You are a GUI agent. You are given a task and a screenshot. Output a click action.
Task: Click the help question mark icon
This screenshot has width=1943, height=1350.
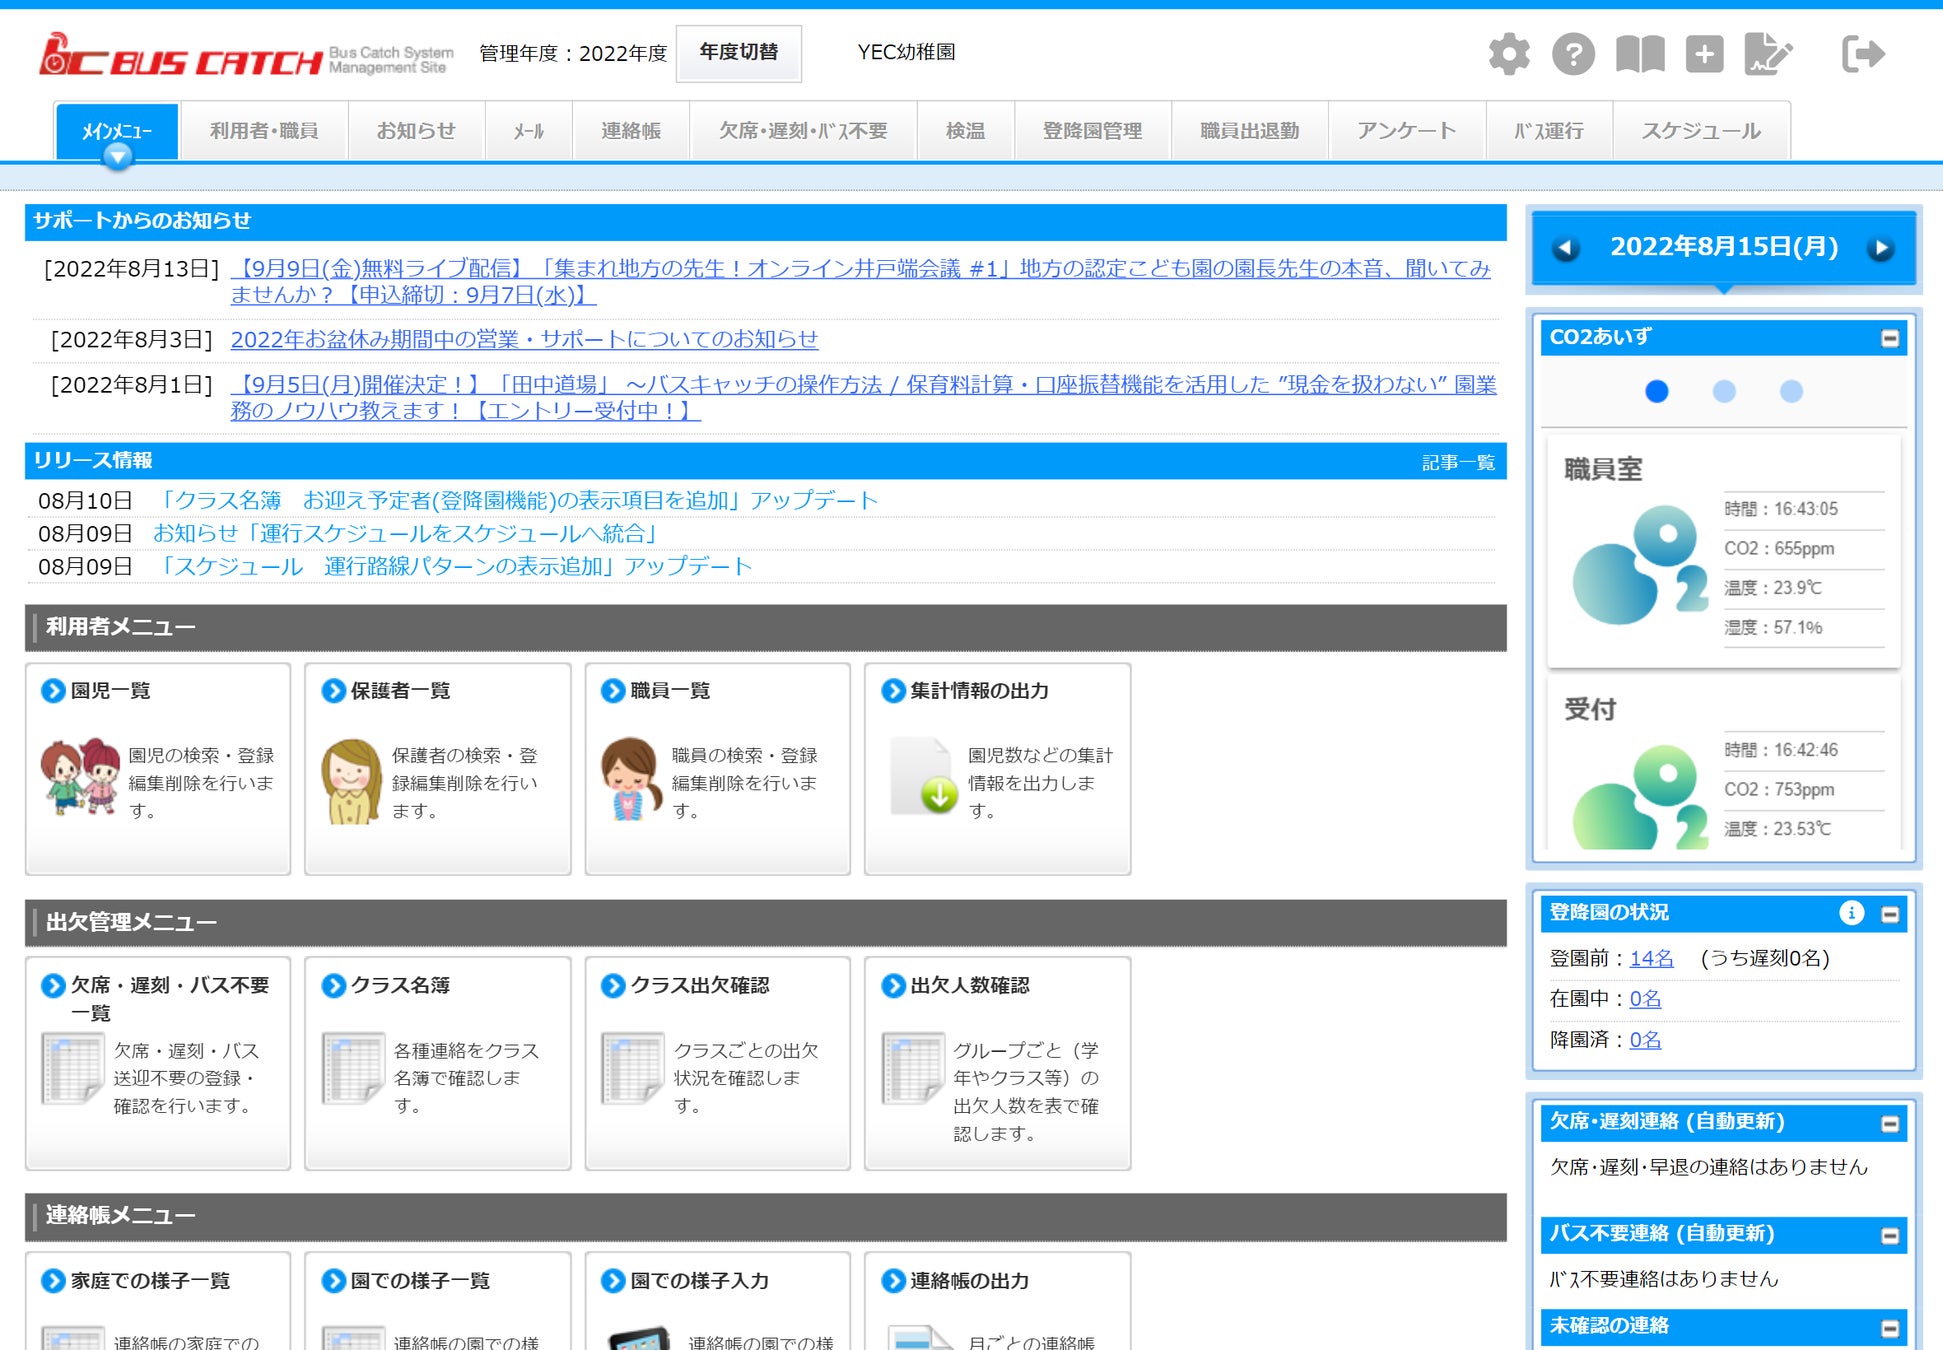coord(1573,54)
